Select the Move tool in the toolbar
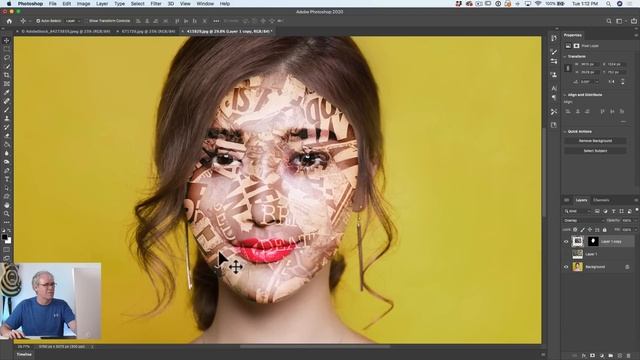 pyautogui.click(x=7, y=40)
